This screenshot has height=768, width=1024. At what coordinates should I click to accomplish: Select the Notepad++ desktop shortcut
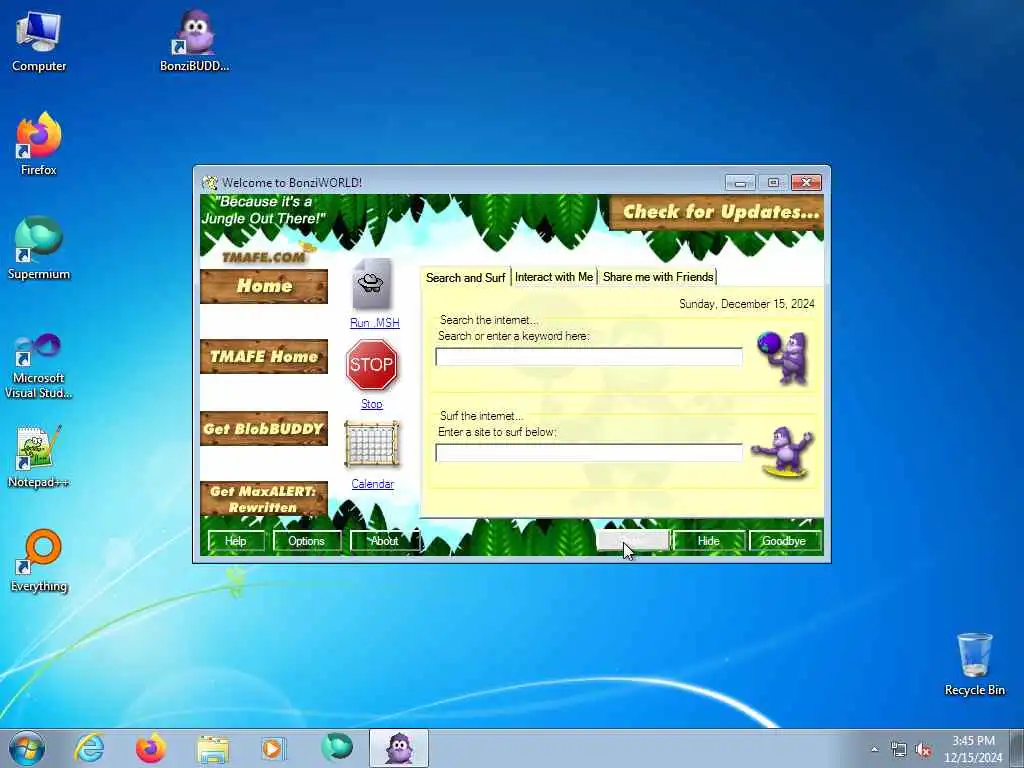[x=39, y=457]
